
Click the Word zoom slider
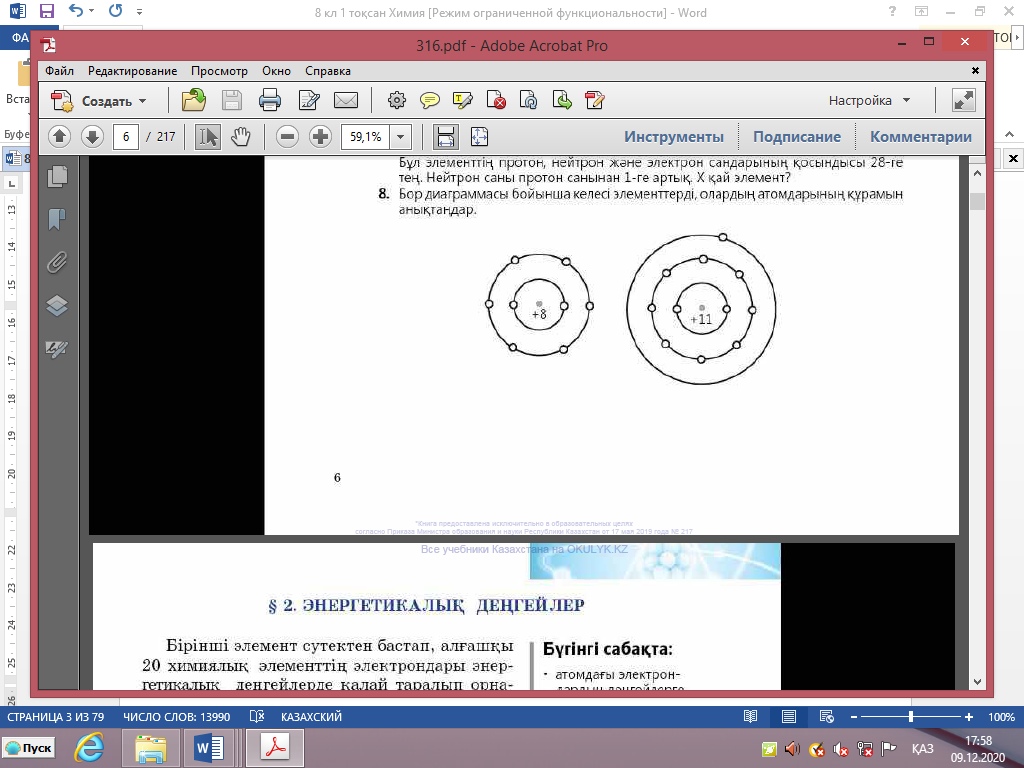coord(910,717)
